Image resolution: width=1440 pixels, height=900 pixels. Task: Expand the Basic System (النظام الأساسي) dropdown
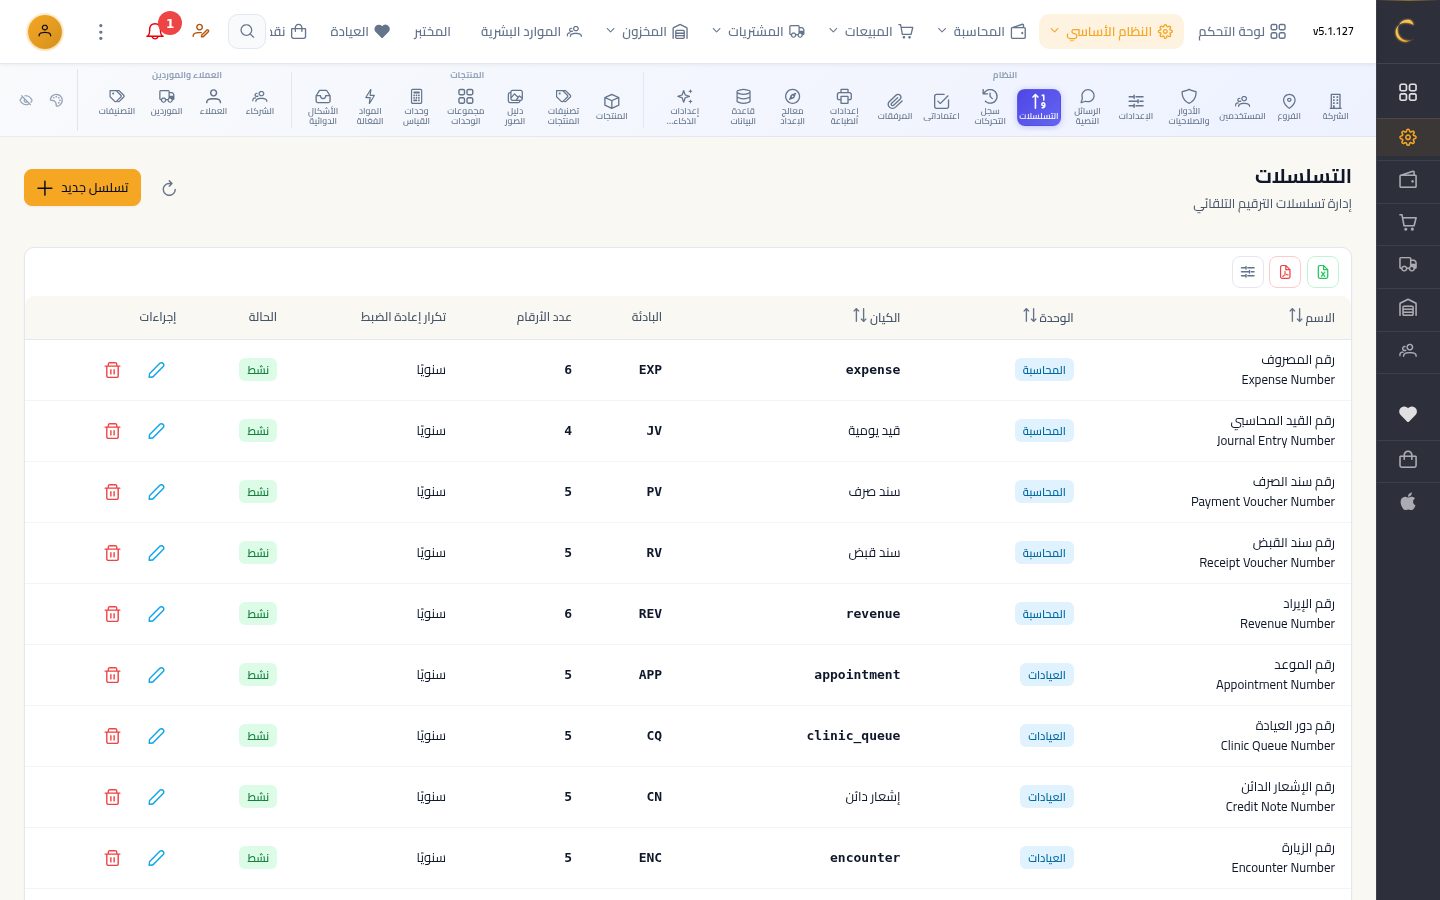pyautogui.click(x=1111, y=32)
